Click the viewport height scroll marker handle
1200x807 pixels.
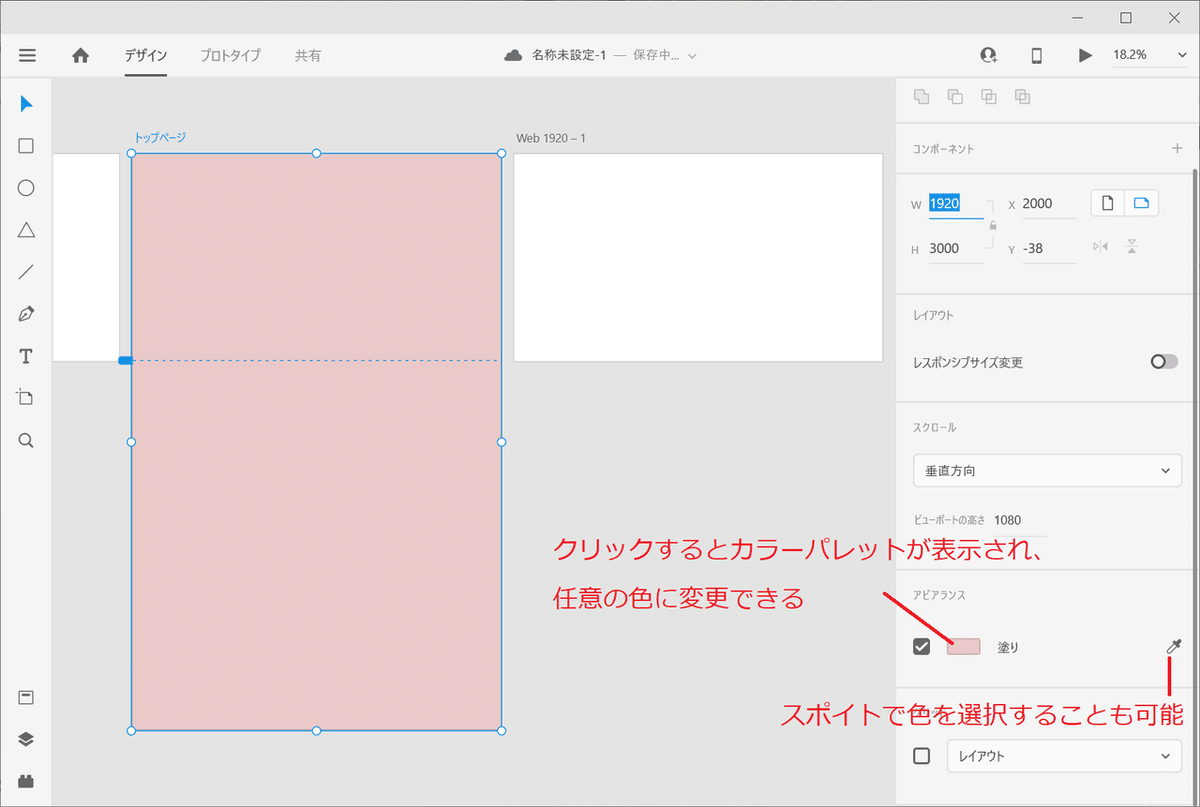pos(125,360)
